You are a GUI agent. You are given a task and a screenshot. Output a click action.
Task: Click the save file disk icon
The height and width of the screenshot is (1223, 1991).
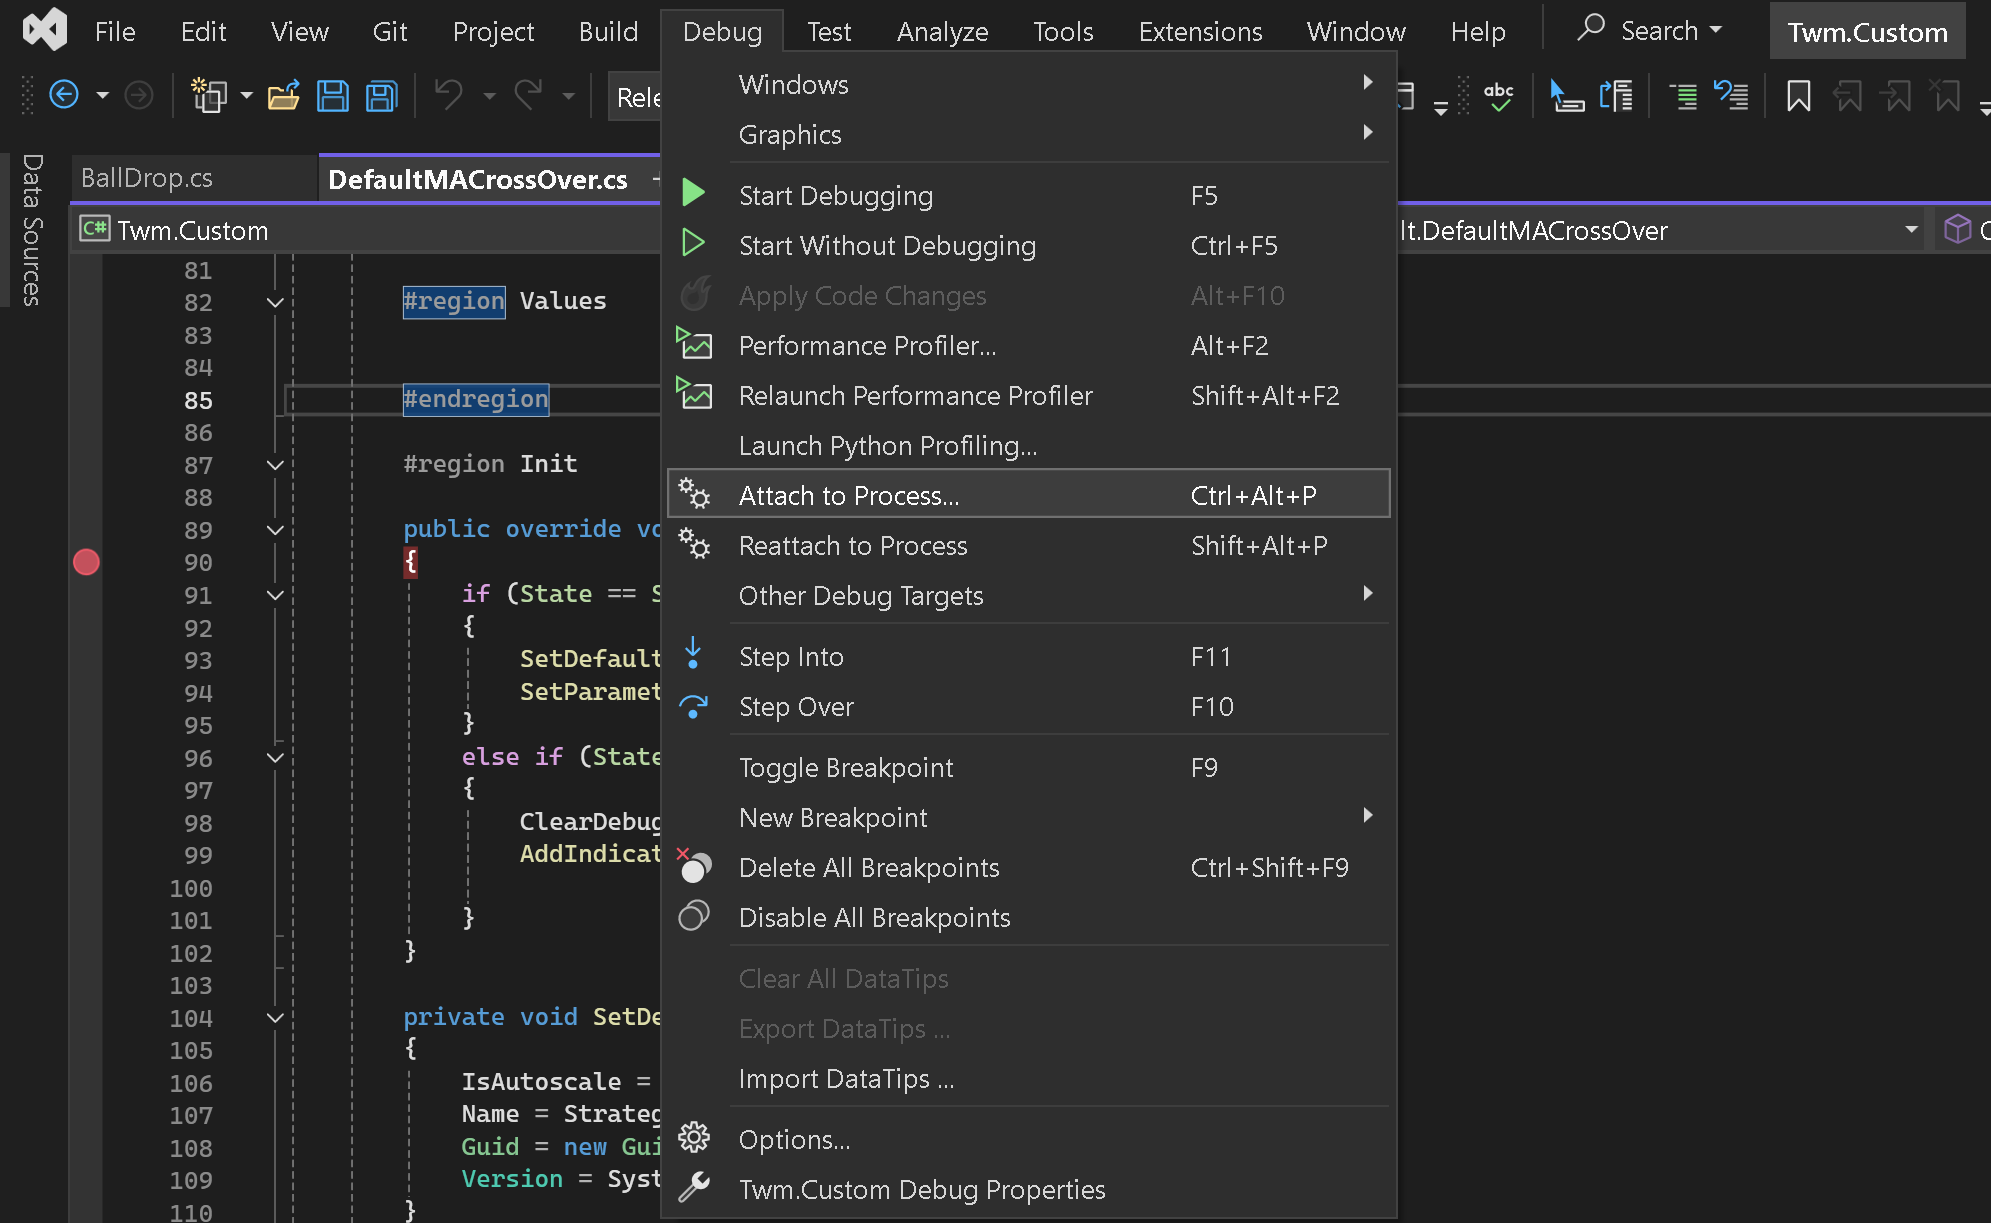tap(333, 96)
